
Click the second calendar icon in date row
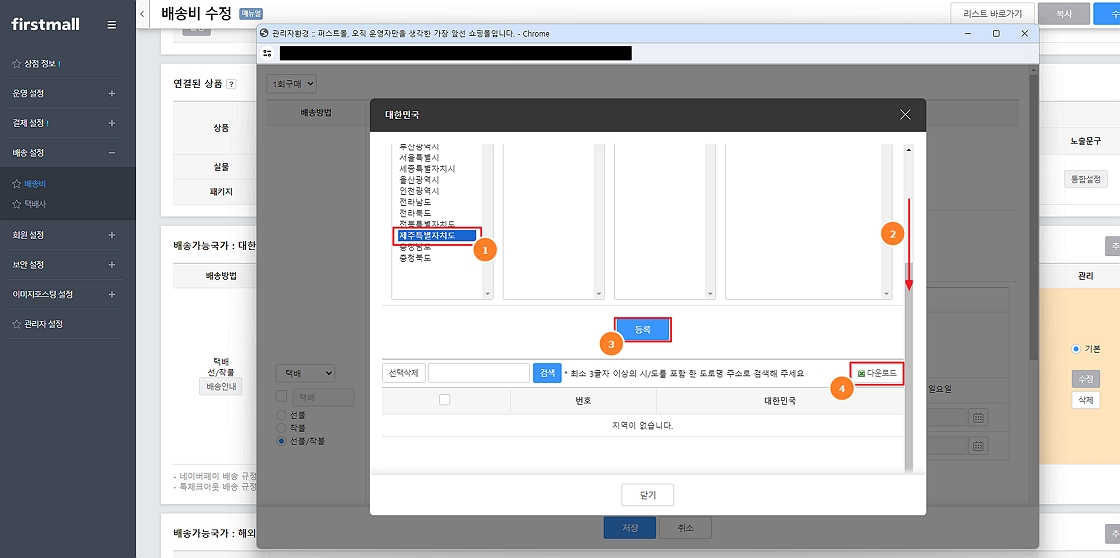point(978,445)
